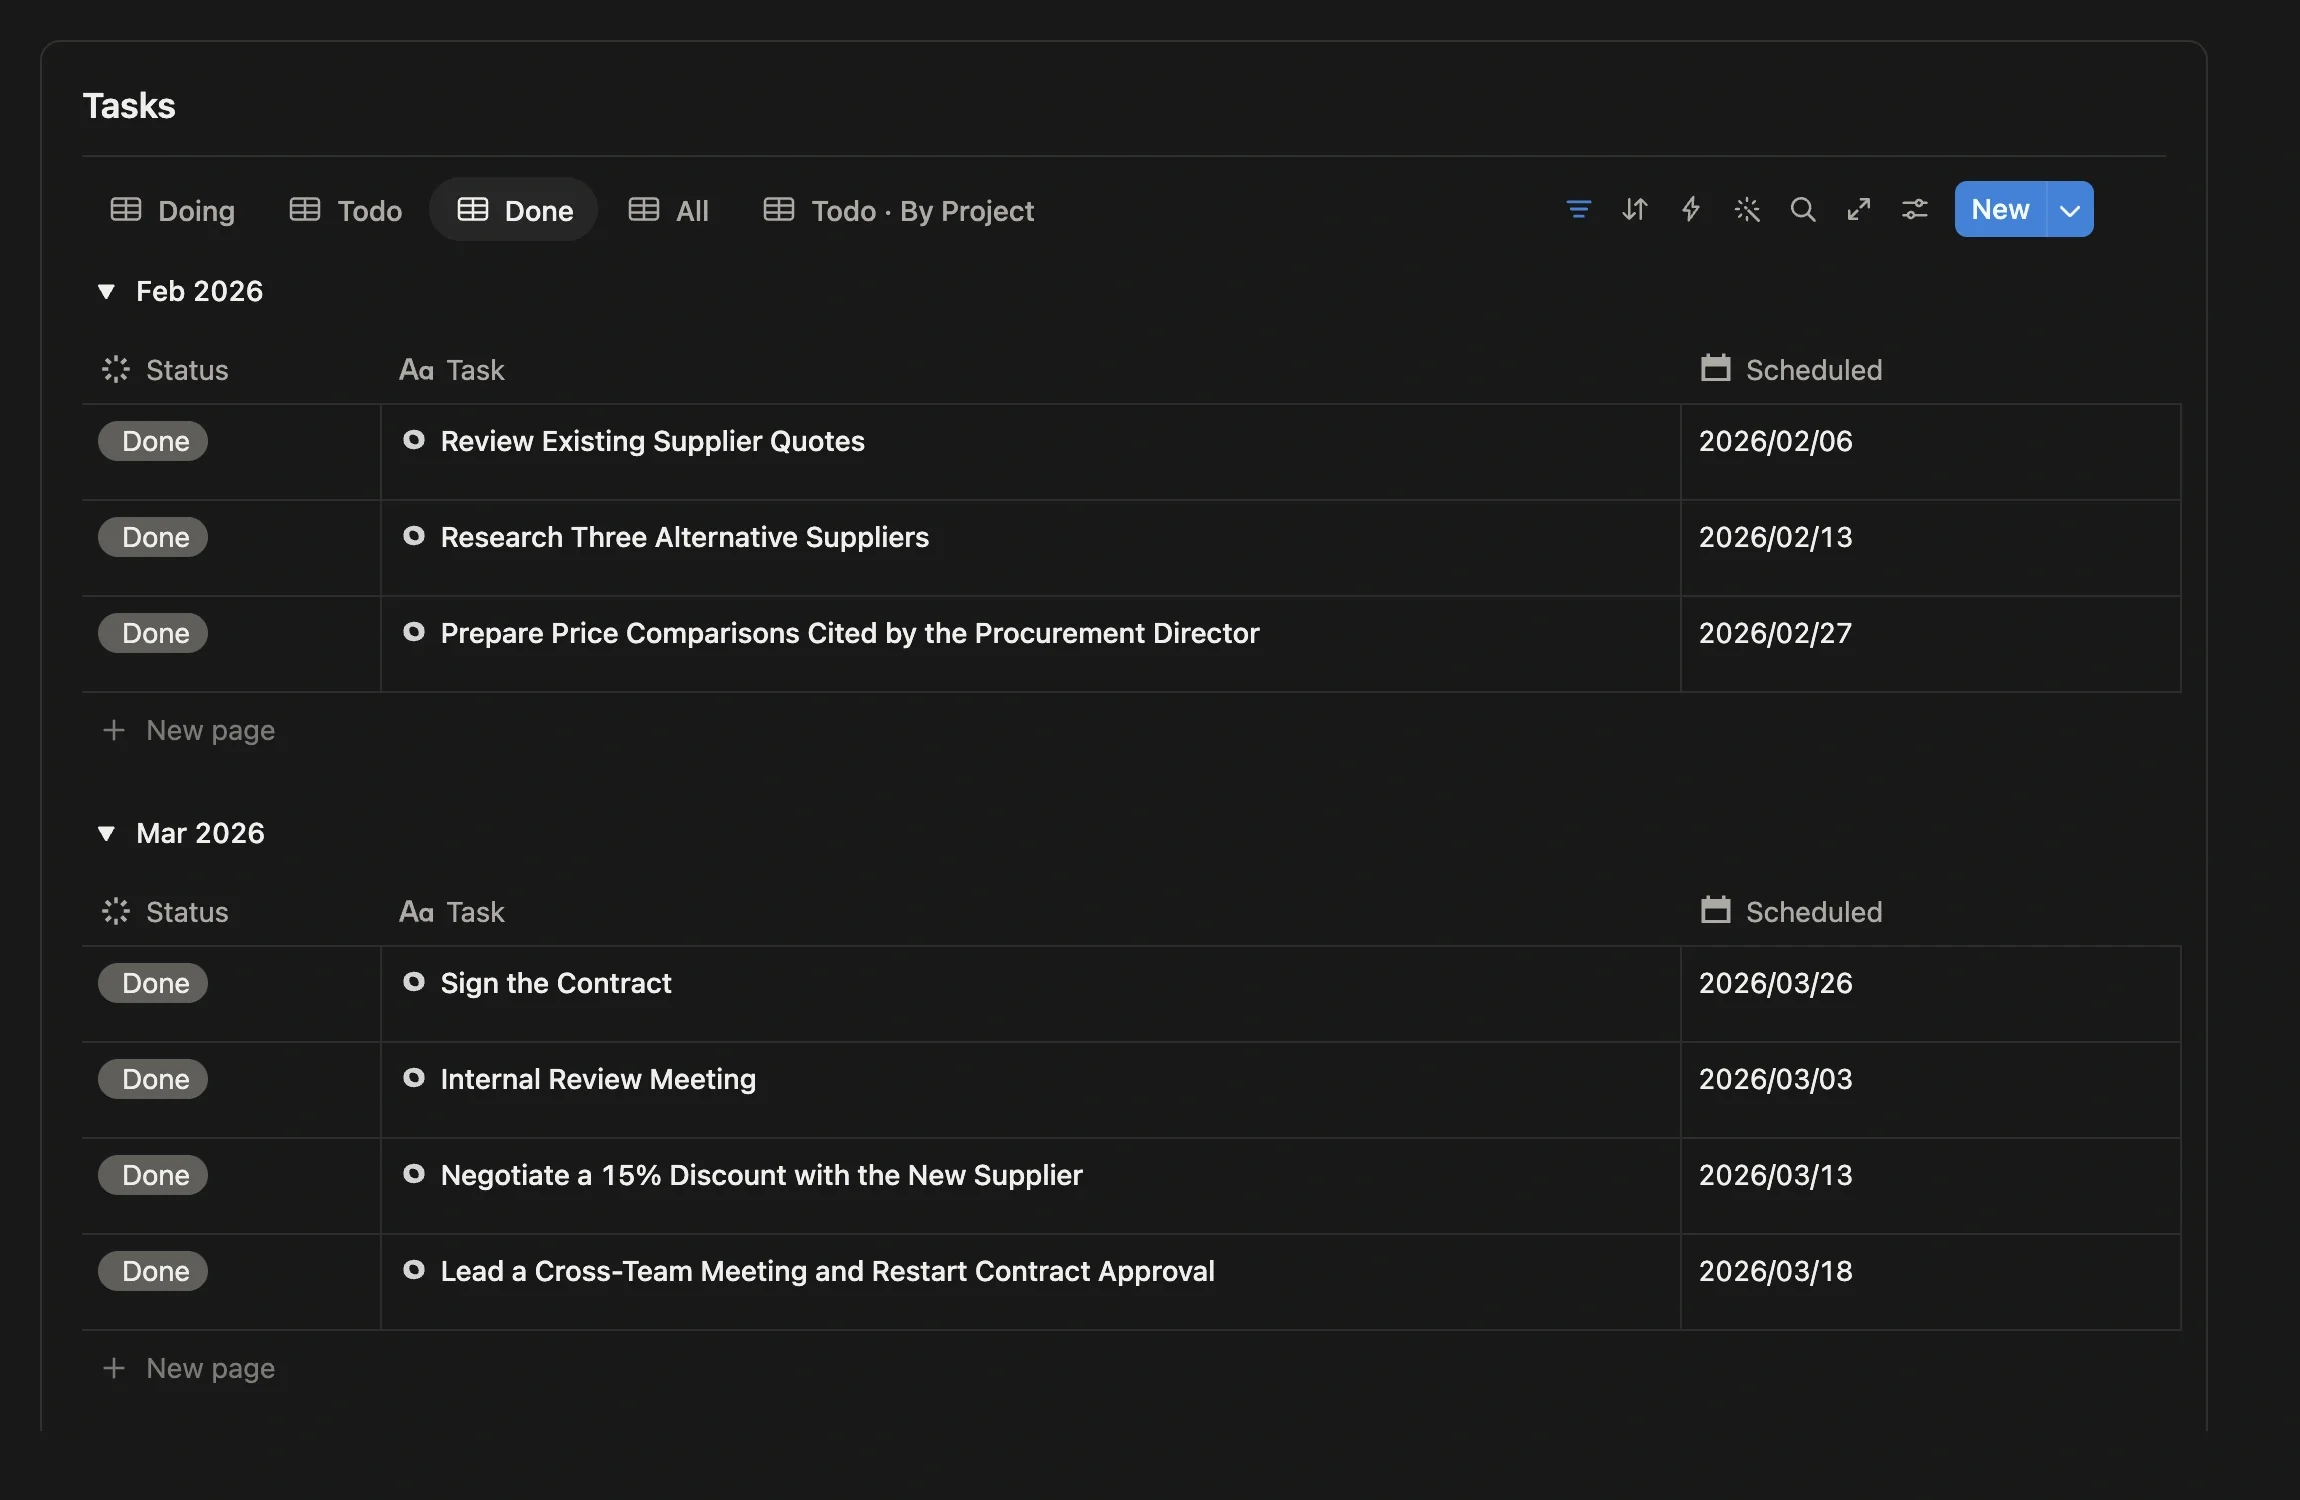Screen dimensions: 2300x1500
Task: Open the search magnifier icon
Action: 1802,209
